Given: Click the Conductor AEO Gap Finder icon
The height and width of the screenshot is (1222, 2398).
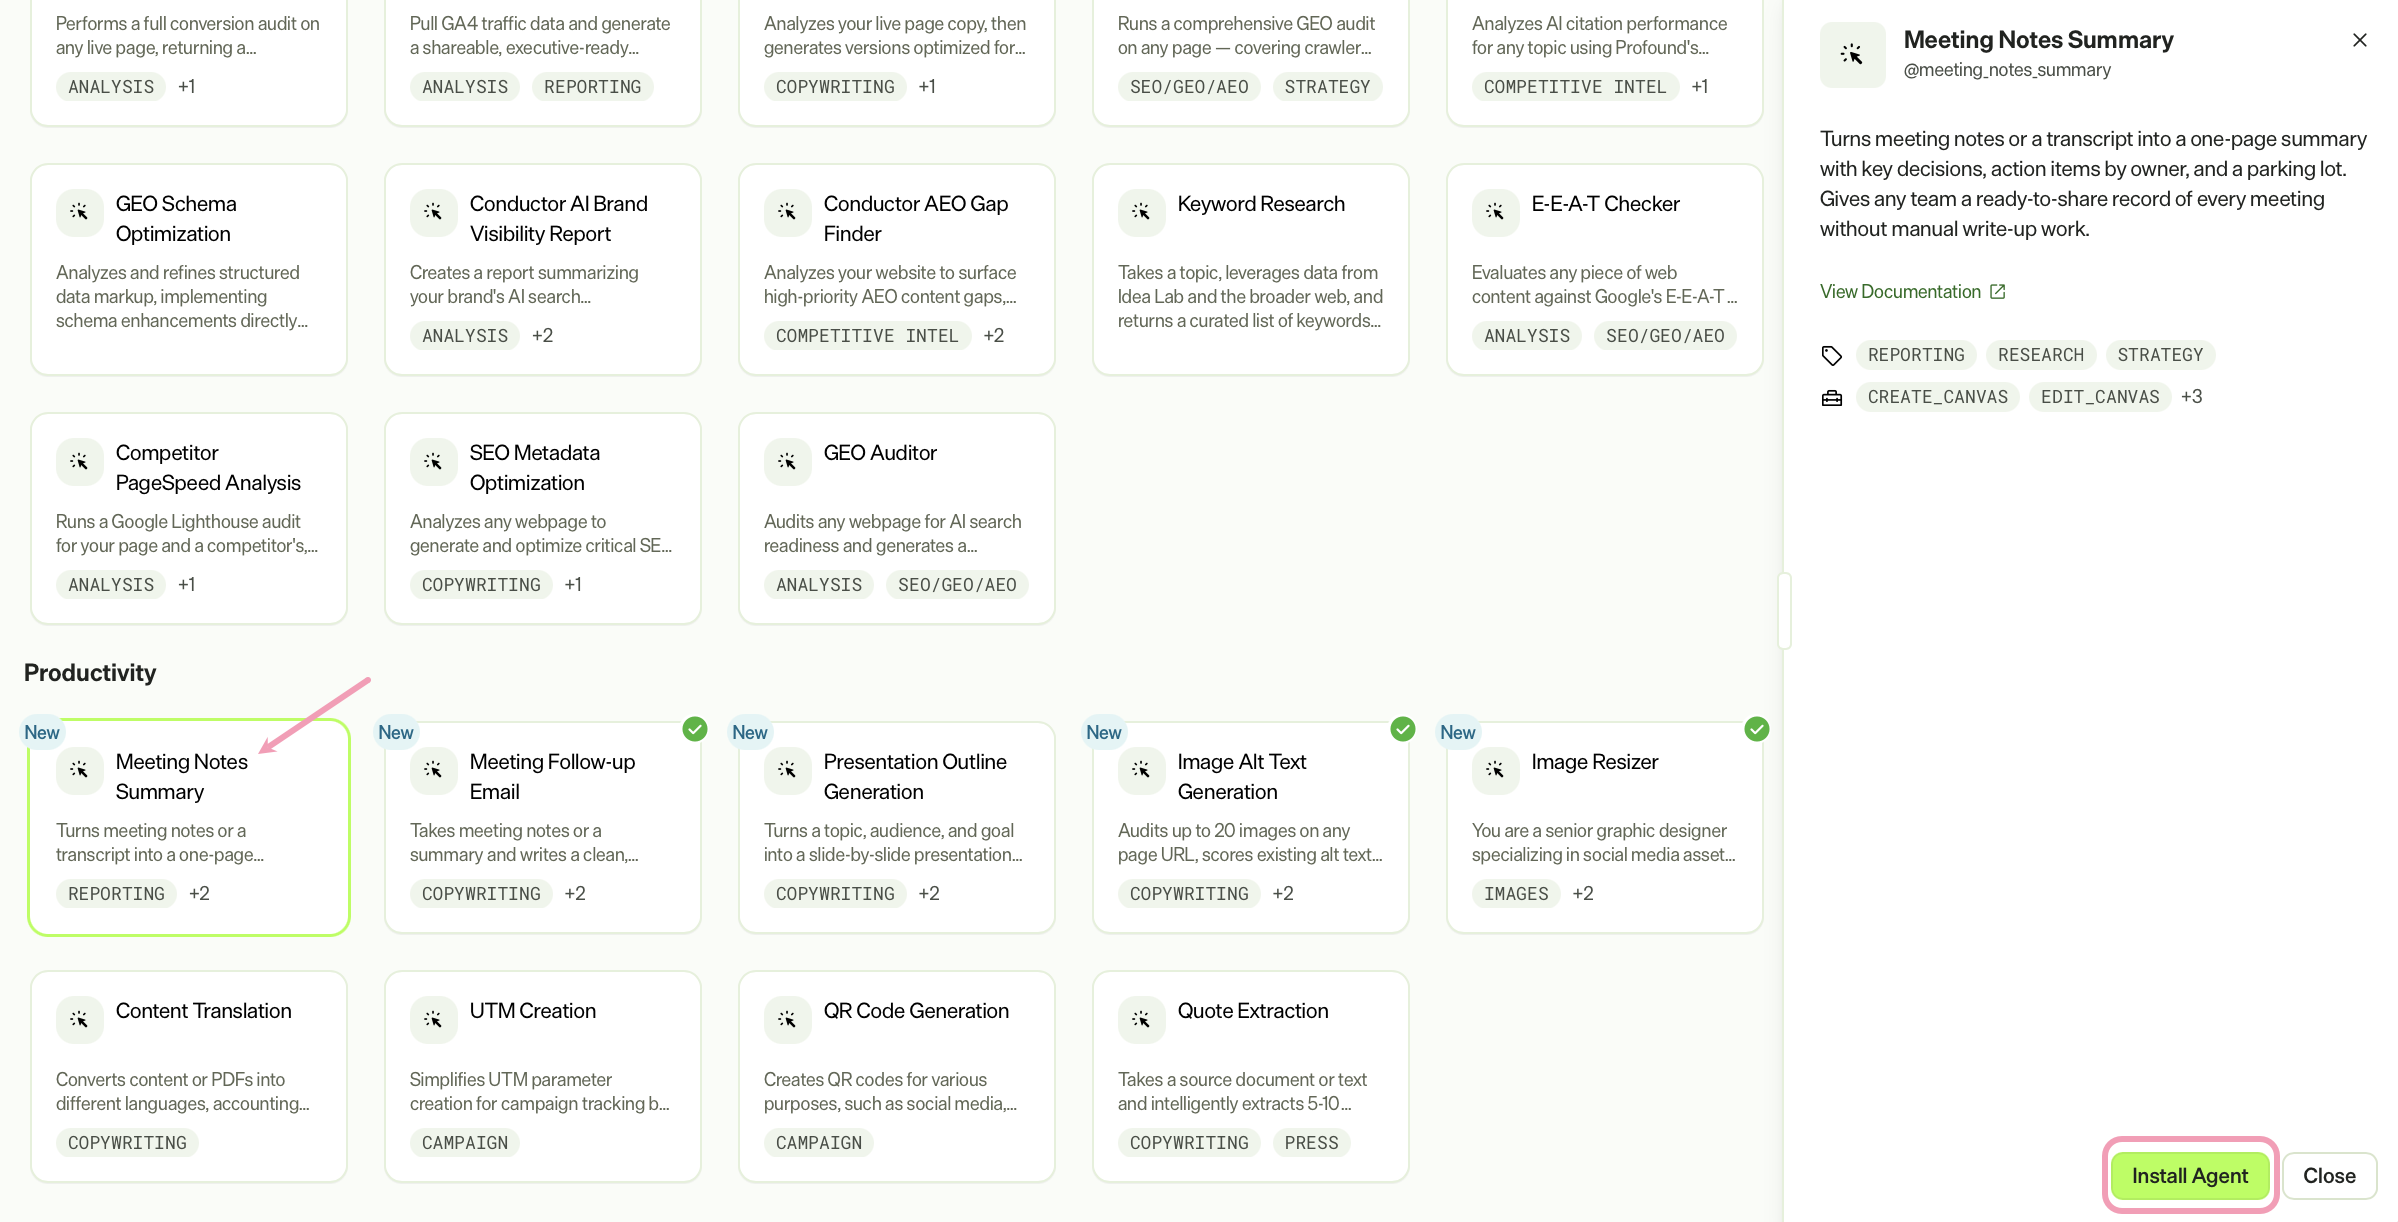Looking at the screenshot, I should pyautogui.click(x=787, y=212).
